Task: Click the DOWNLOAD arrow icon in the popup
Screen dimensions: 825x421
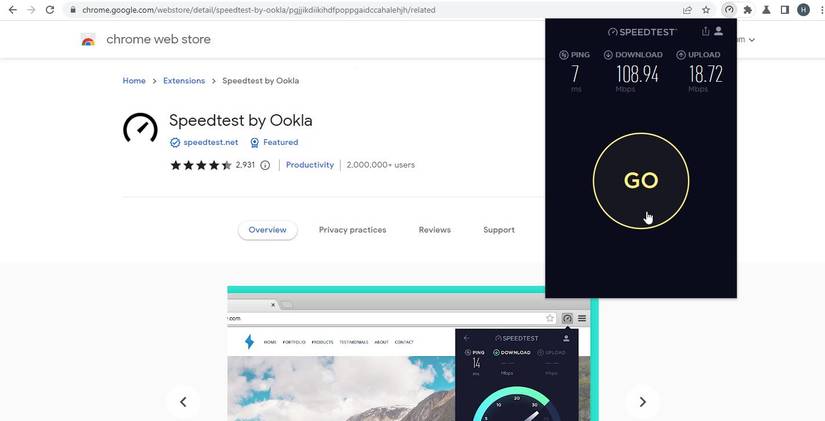Action: [x=608, y=55]
